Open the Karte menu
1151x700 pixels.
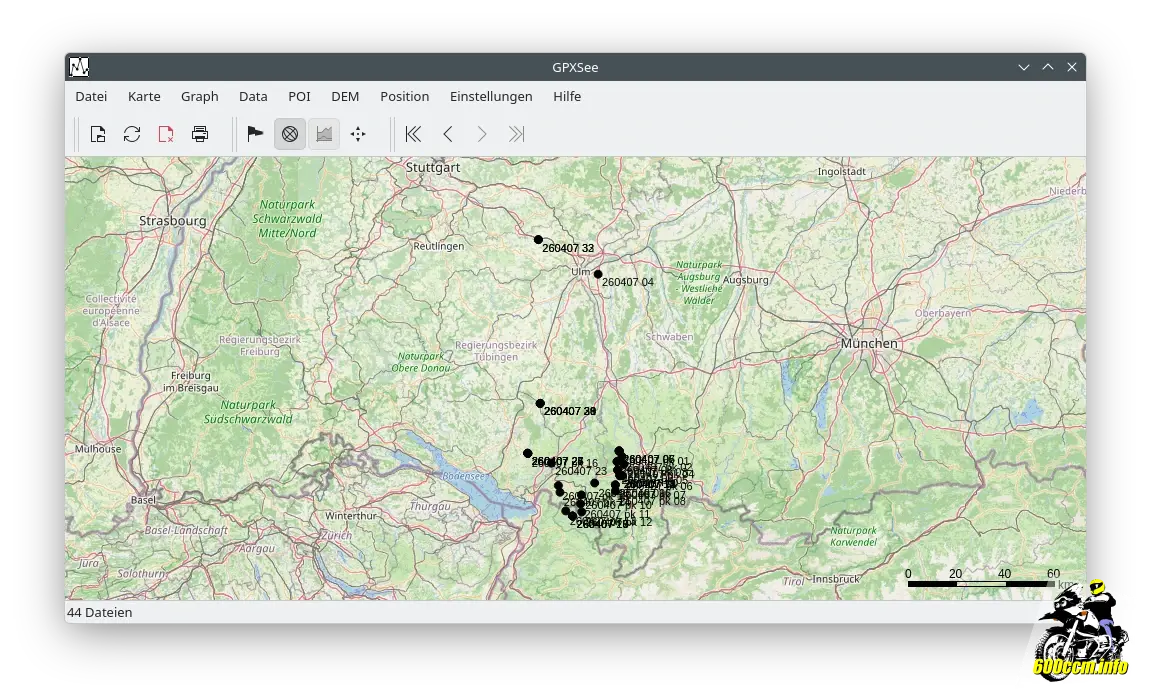pos(144,97)
